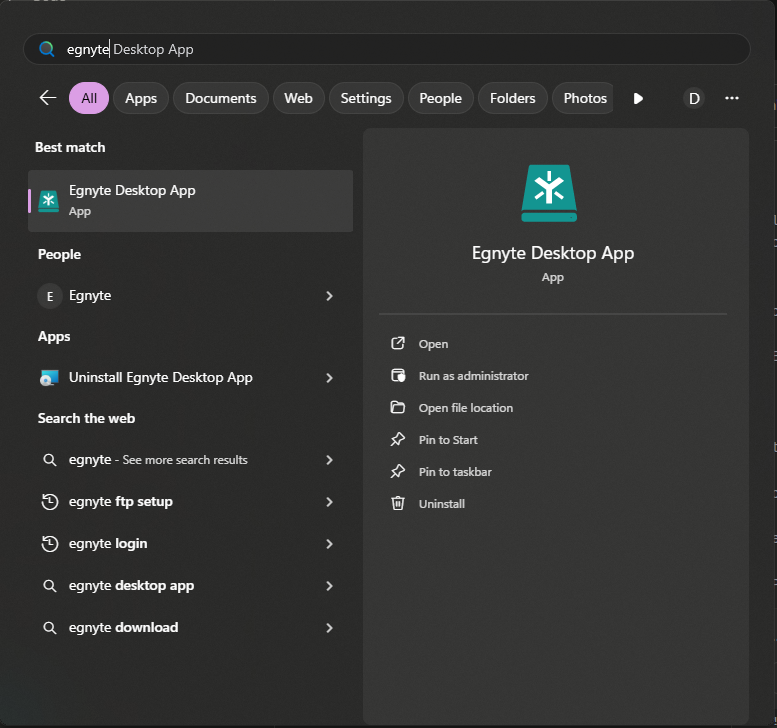Click the 'egnyte login' suggestion
The height and width of the screenshot is (728, 777).
click(191, 544)
